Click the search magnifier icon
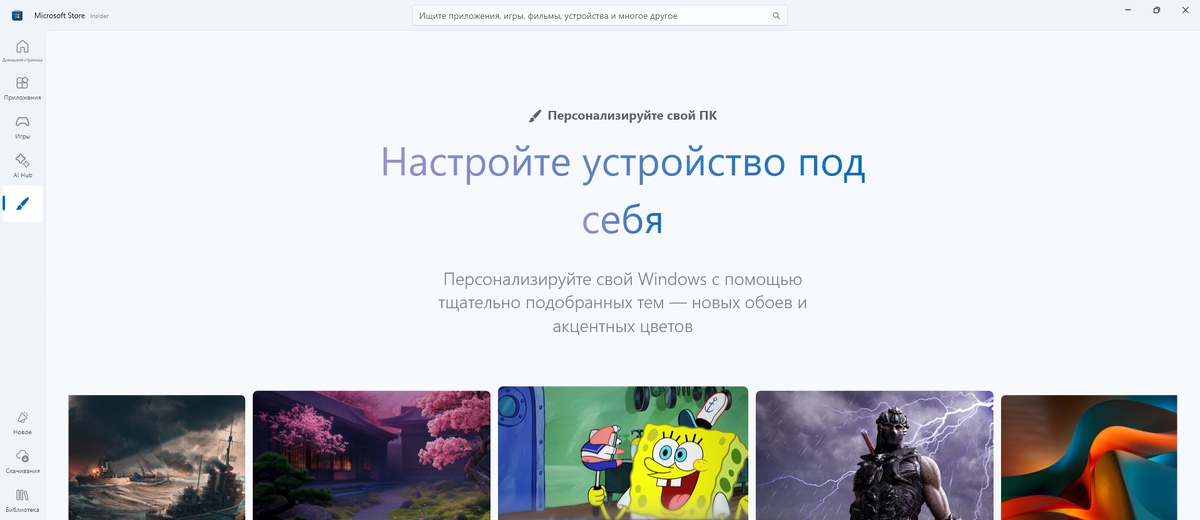 776,16
